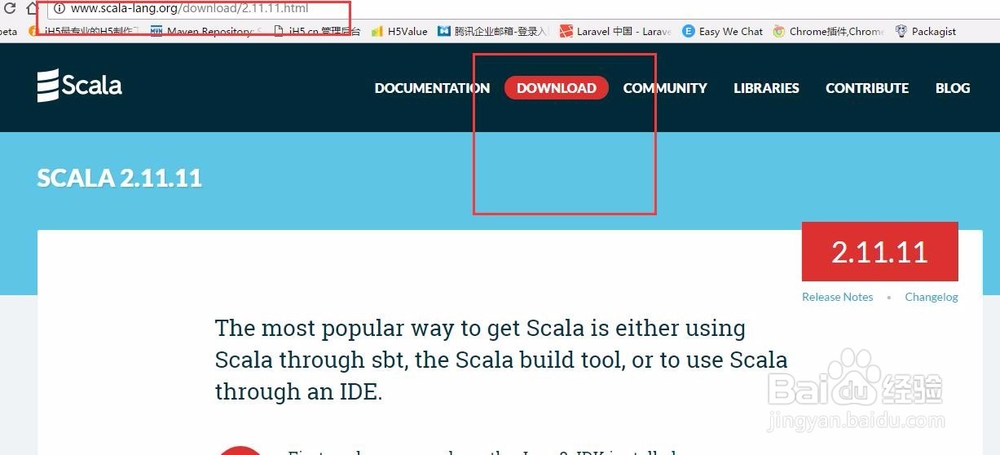Go to the browser home page icon
This screenshot has width=1000, height=455.
31,9
